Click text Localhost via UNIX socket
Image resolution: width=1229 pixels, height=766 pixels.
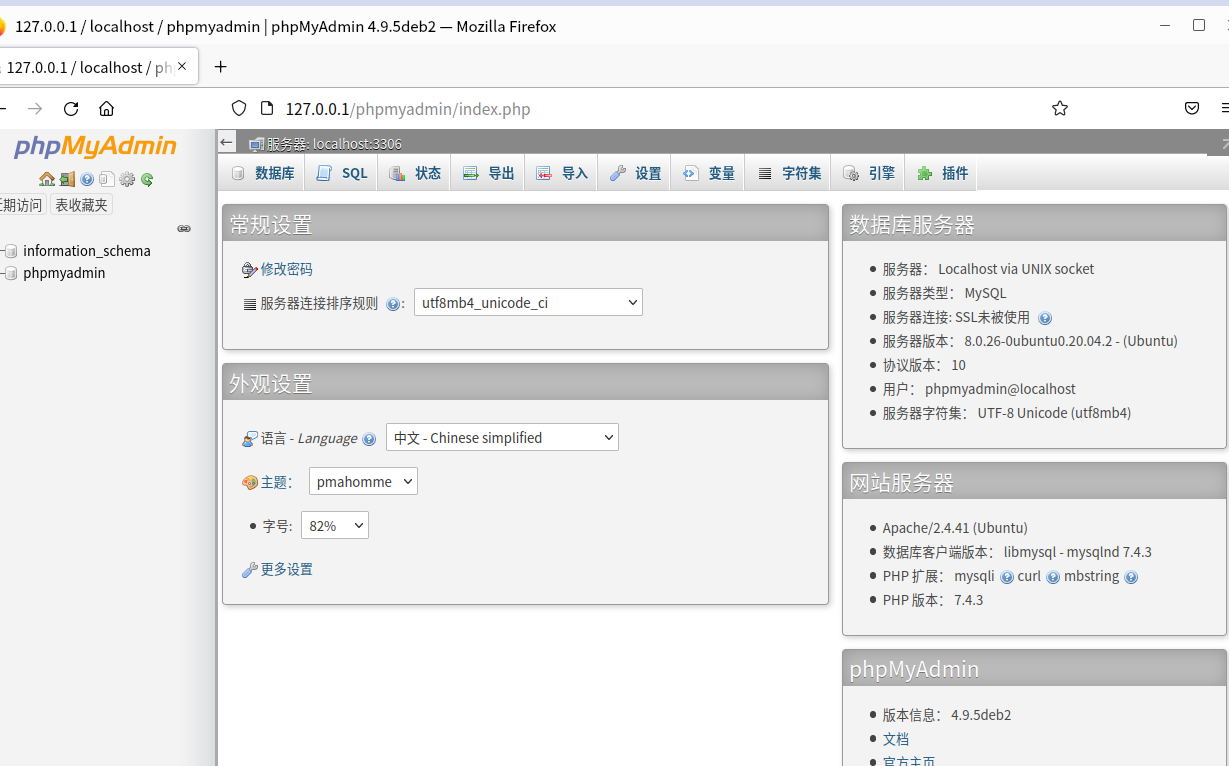coord(1016,270)
